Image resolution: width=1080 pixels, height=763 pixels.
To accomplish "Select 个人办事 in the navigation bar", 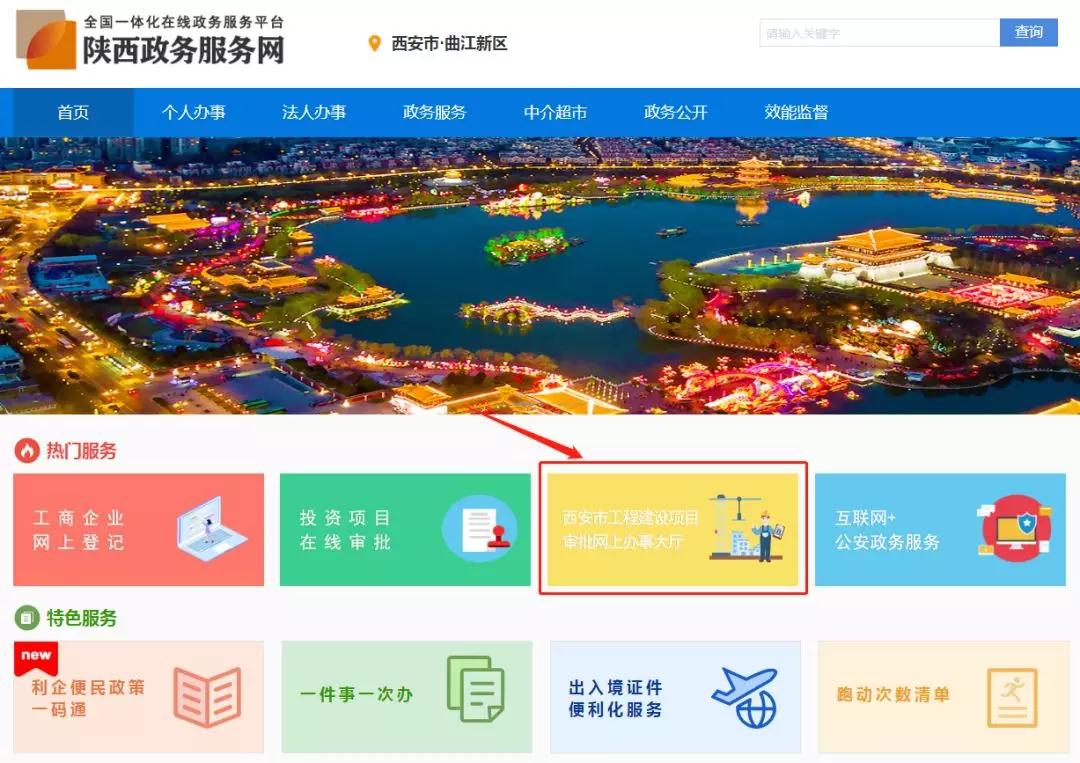I will (x=194, y=113).
